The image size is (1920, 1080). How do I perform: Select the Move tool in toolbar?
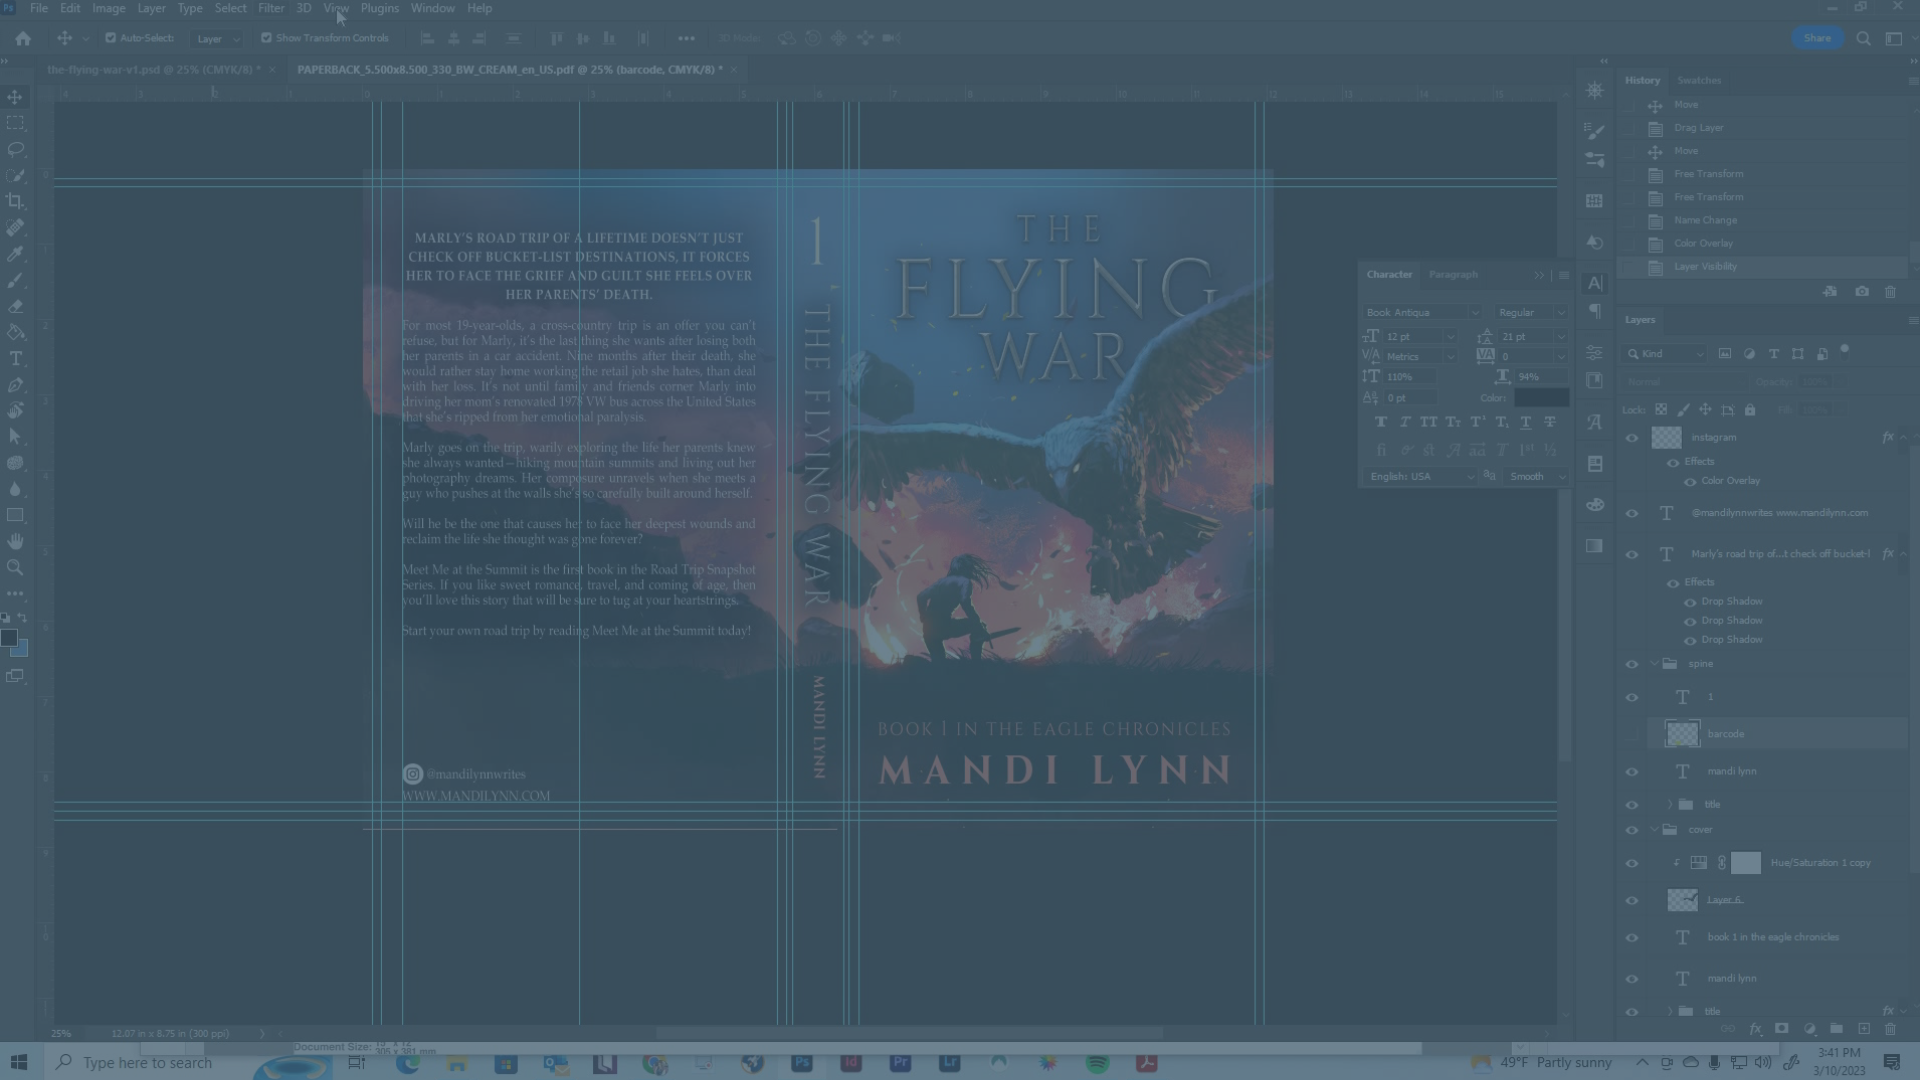(15, 97)
